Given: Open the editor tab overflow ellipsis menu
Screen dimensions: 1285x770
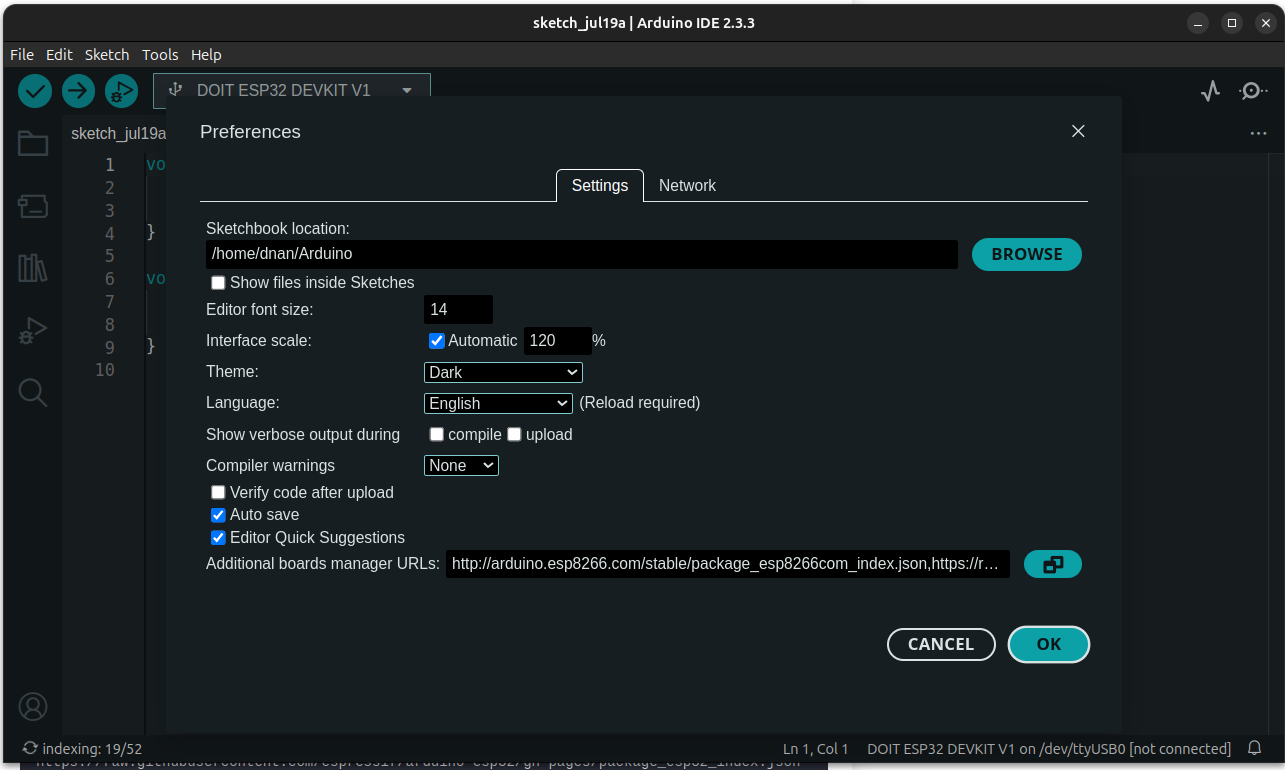Looking at the screenshot, I should pyautogui.click(x=1258, y=133).
